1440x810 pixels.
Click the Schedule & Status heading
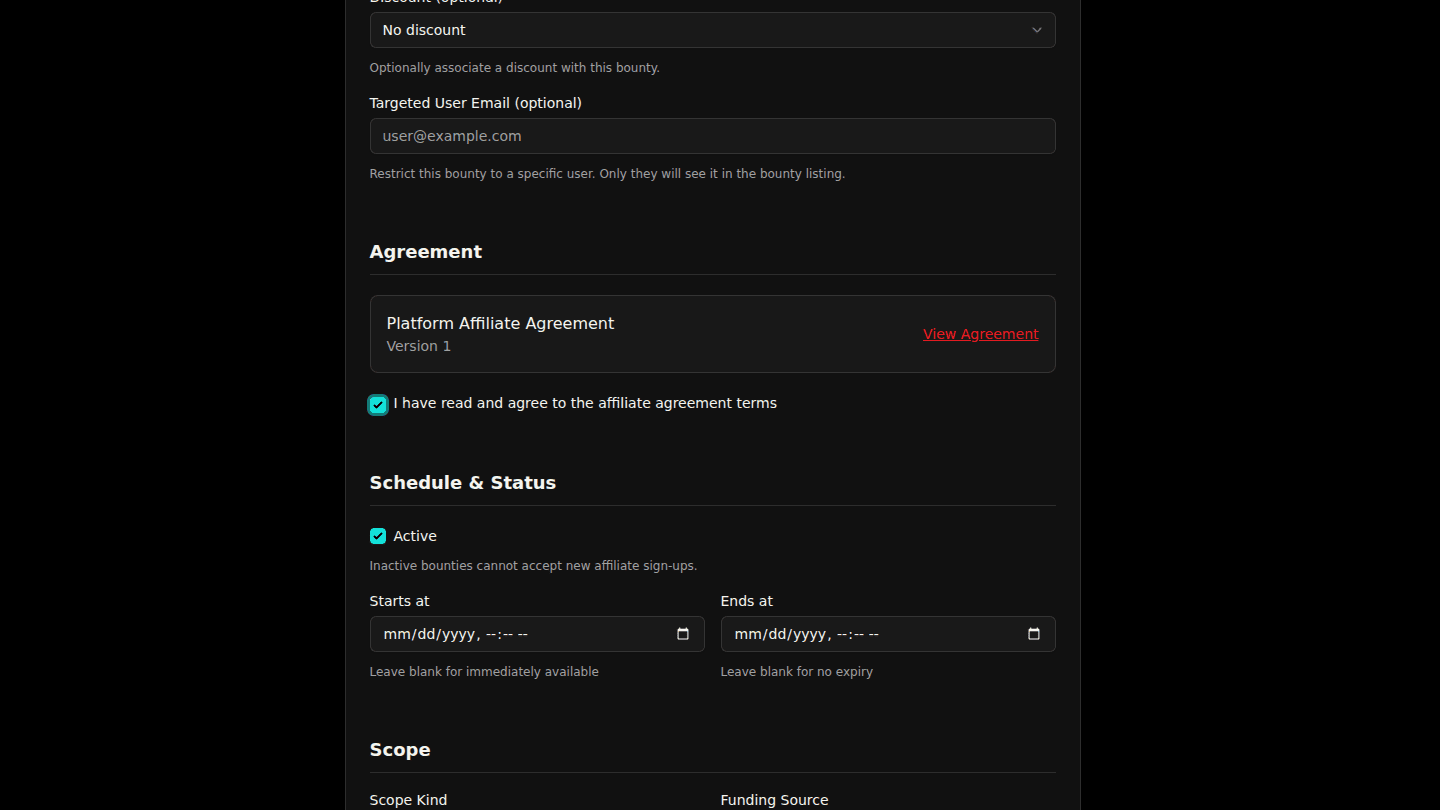[462, 483]
